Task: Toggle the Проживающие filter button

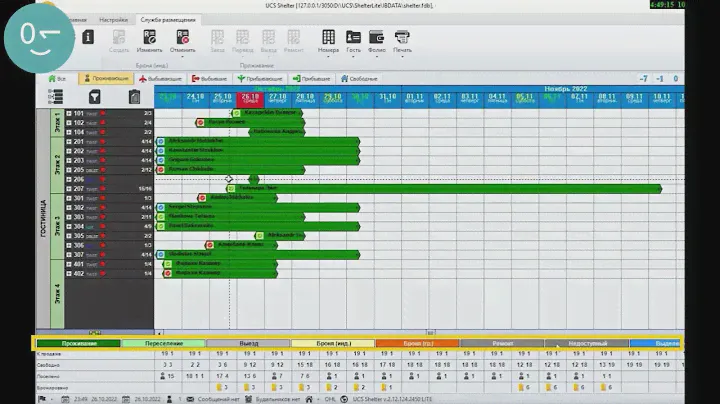Action: [105, 78]
